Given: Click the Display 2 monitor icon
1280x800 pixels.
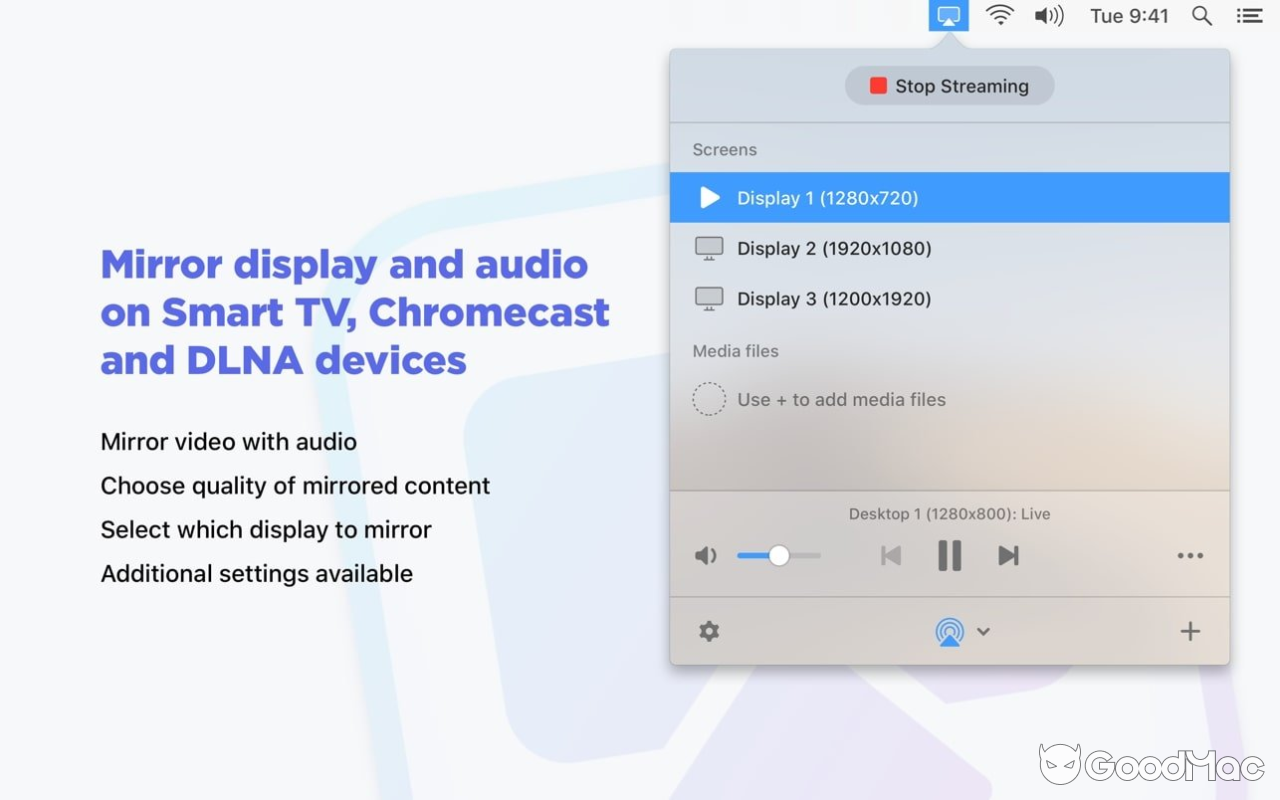Looking at the screenshot, I should [x=709, y=247].
